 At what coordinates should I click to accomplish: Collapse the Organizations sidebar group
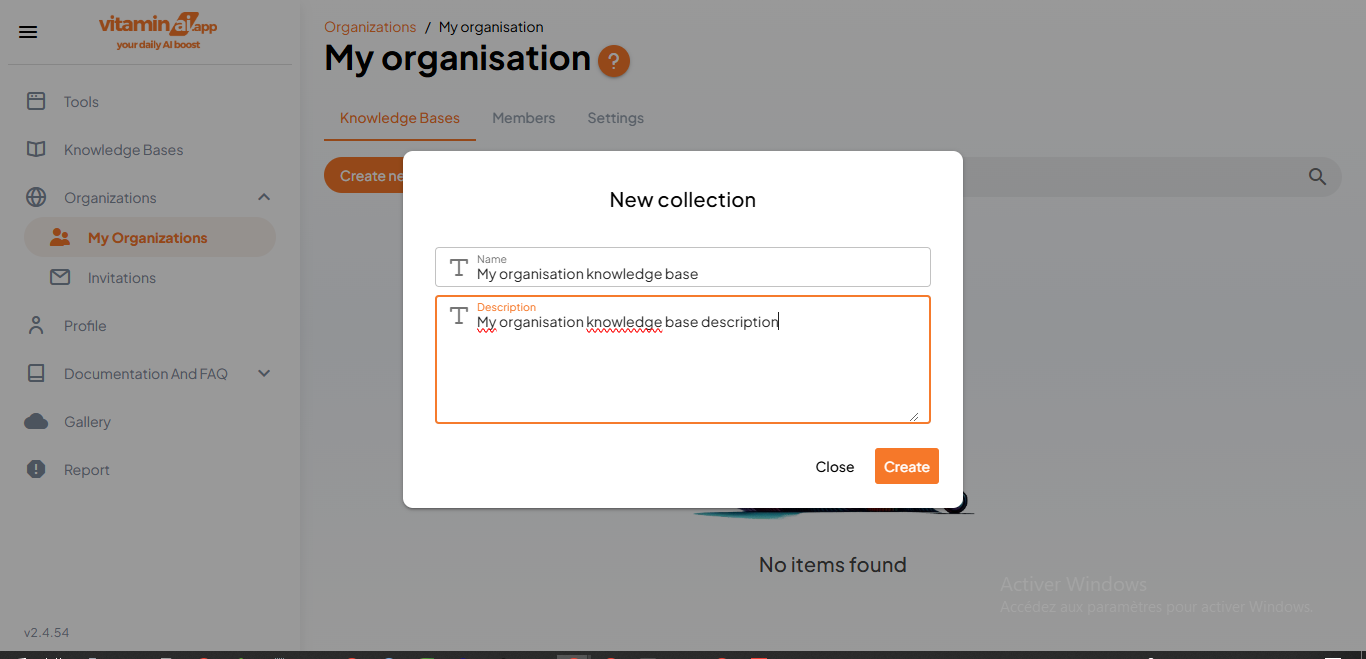coord(264,197)
